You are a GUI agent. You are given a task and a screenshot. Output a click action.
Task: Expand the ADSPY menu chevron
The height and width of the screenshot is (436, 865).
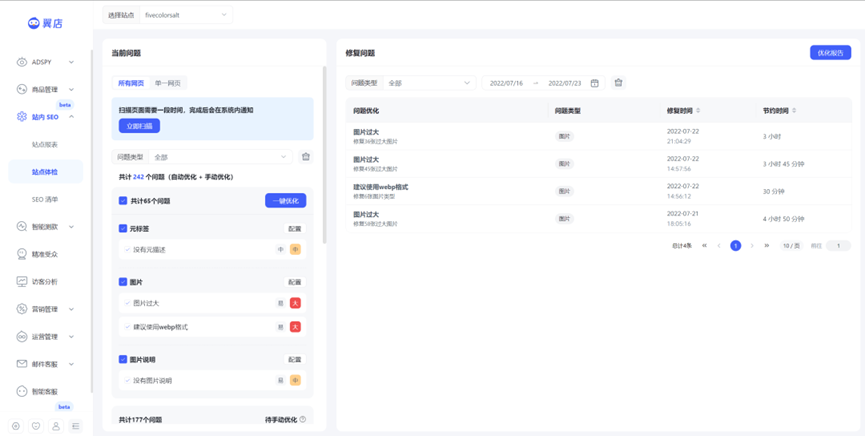coord(71,62)
